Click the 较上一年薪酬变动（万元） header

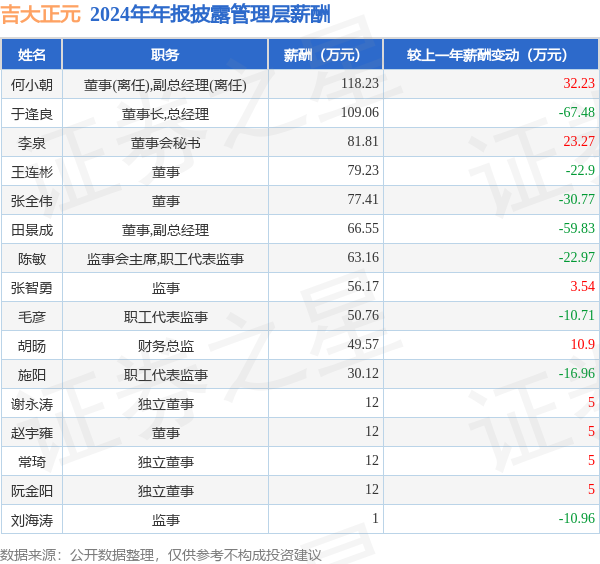[491, 55]
